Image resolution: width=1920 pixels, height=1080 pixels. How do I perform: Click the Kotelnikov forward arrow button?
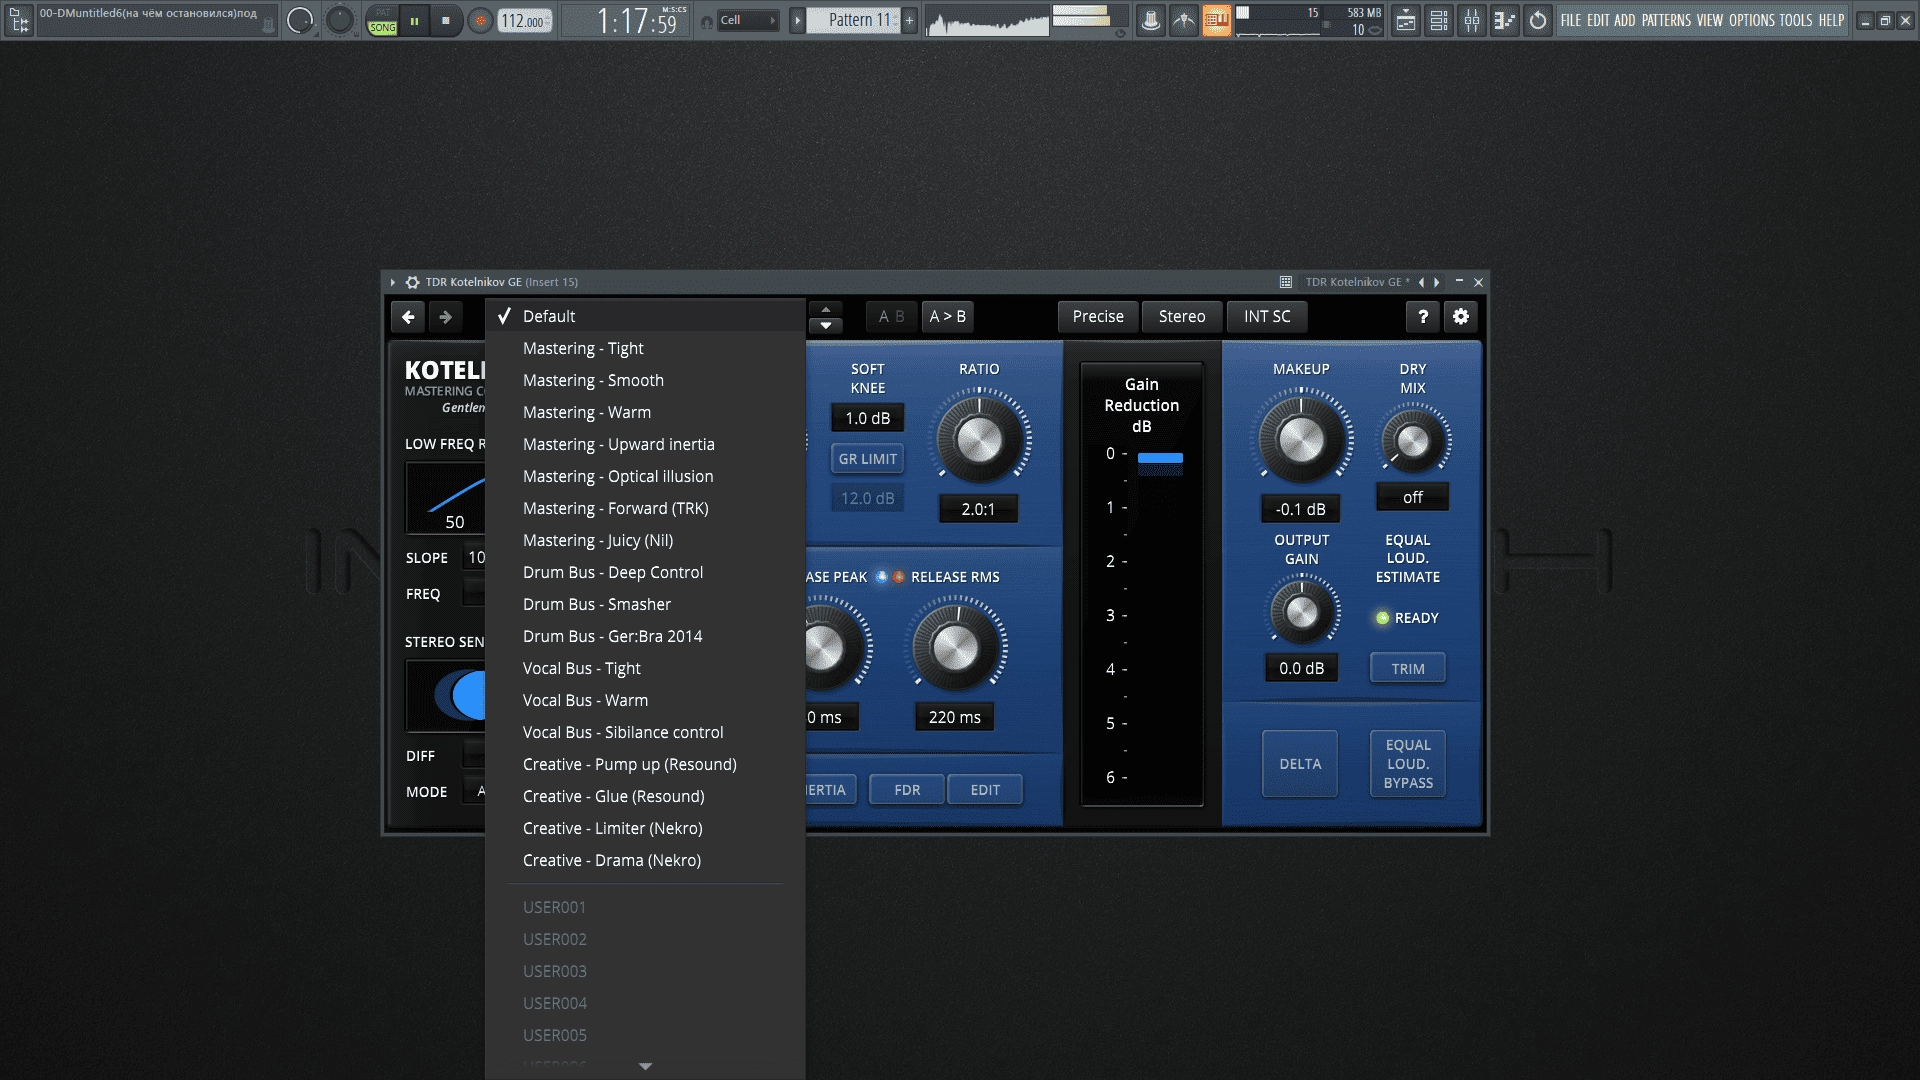pos(446,316)
